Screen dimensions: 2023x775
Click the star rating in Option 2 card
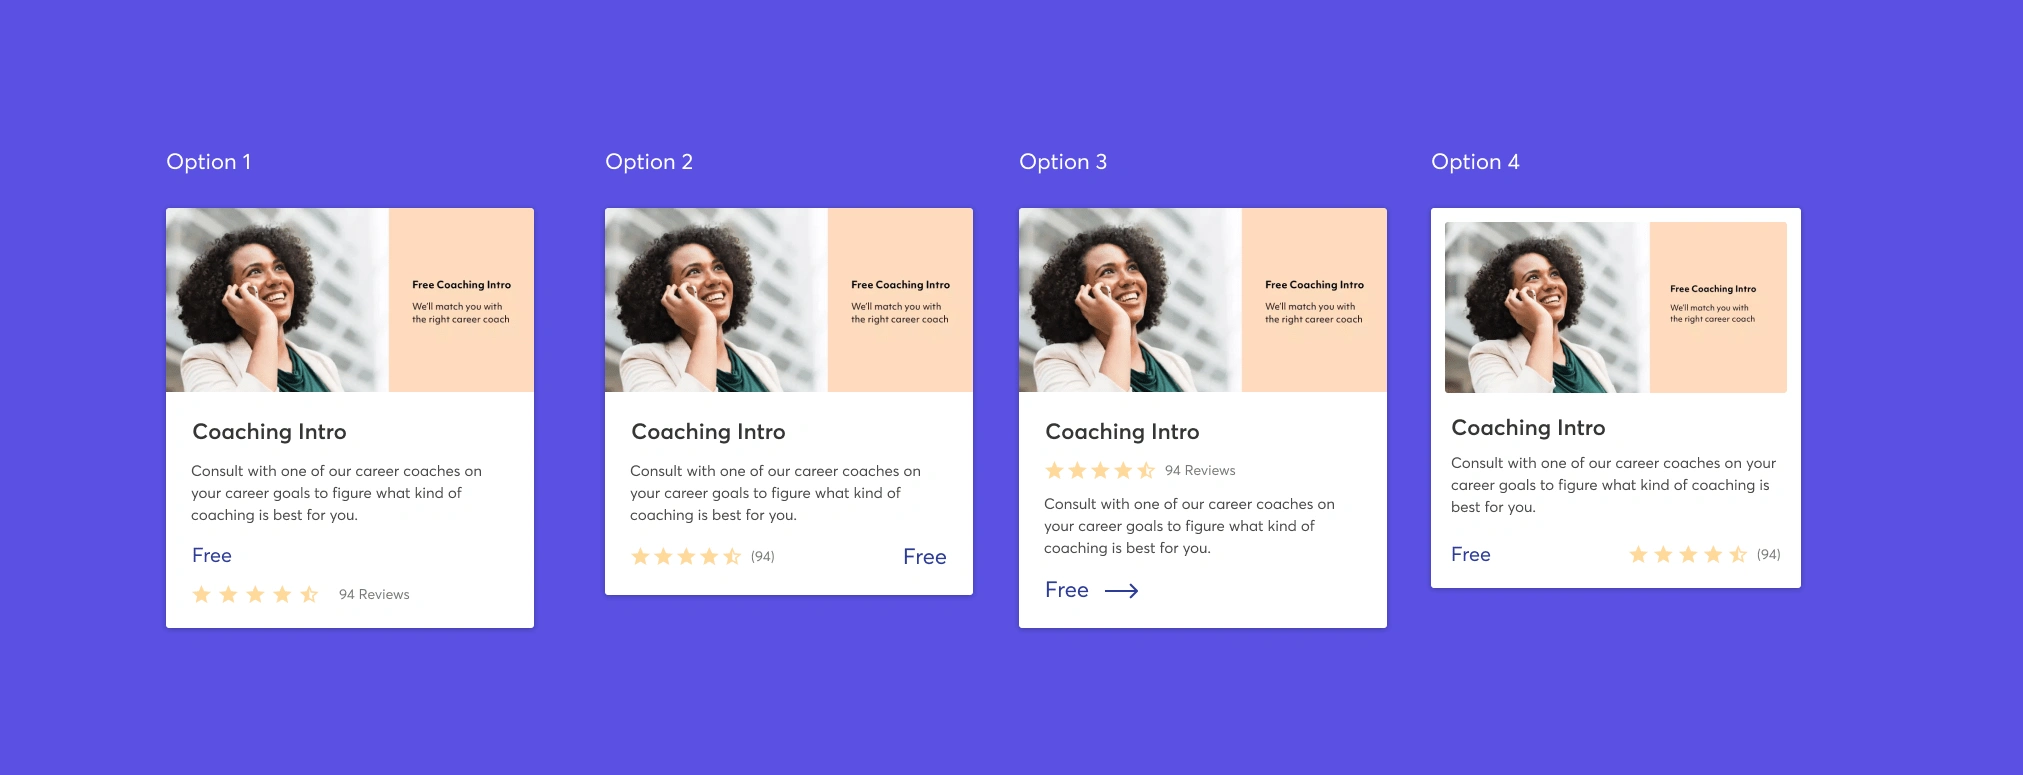(x=686, y=556)
